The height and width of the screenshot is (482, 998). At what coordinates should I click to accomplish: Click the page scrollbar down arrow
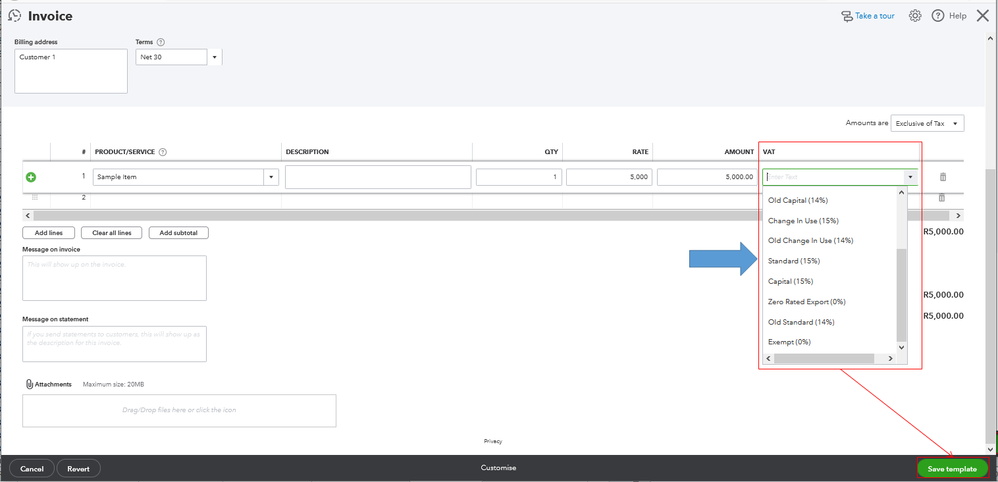(x=992, y=450)
